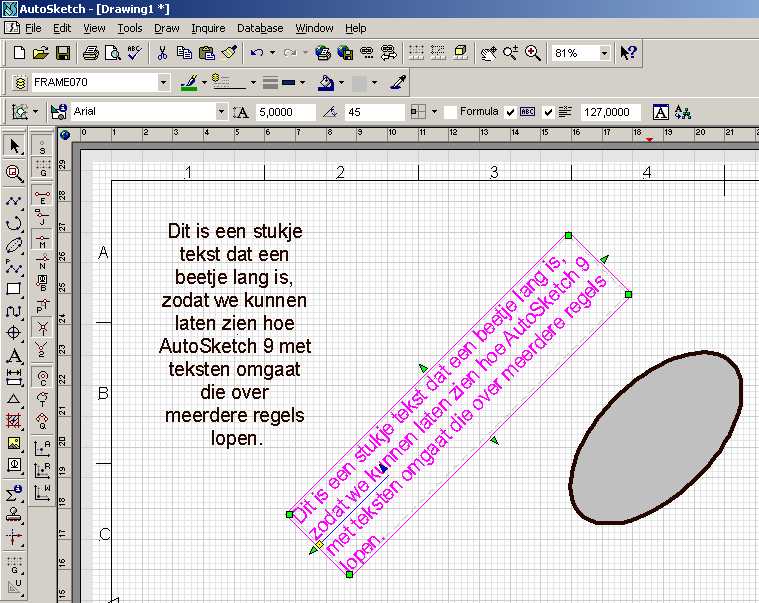Toggle Midpoint snap M

coord(42,241)
